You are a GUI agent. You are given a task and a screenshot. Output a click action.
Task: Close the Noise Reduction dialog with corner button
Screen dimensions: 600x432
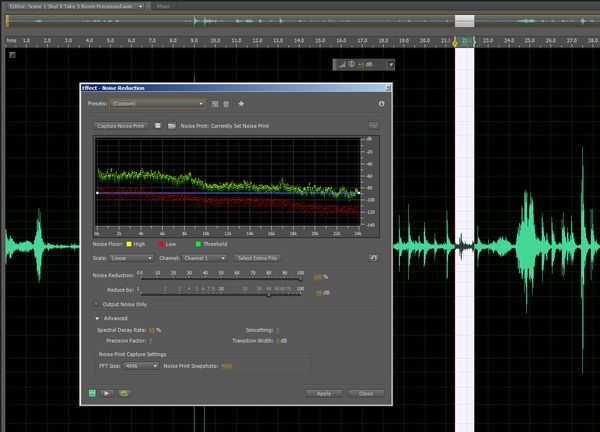pyautogui.click(x=388, y=88)
